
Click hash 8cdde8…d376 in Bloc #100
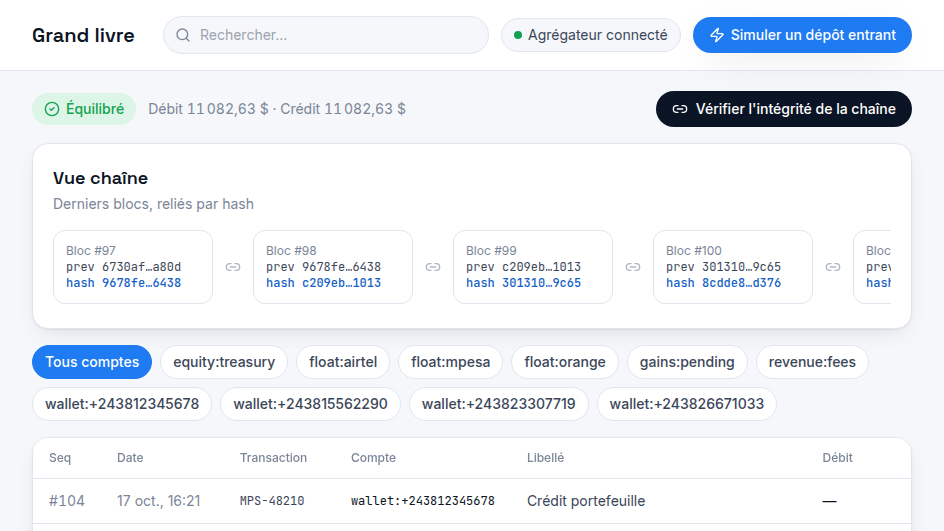point(723,283)
